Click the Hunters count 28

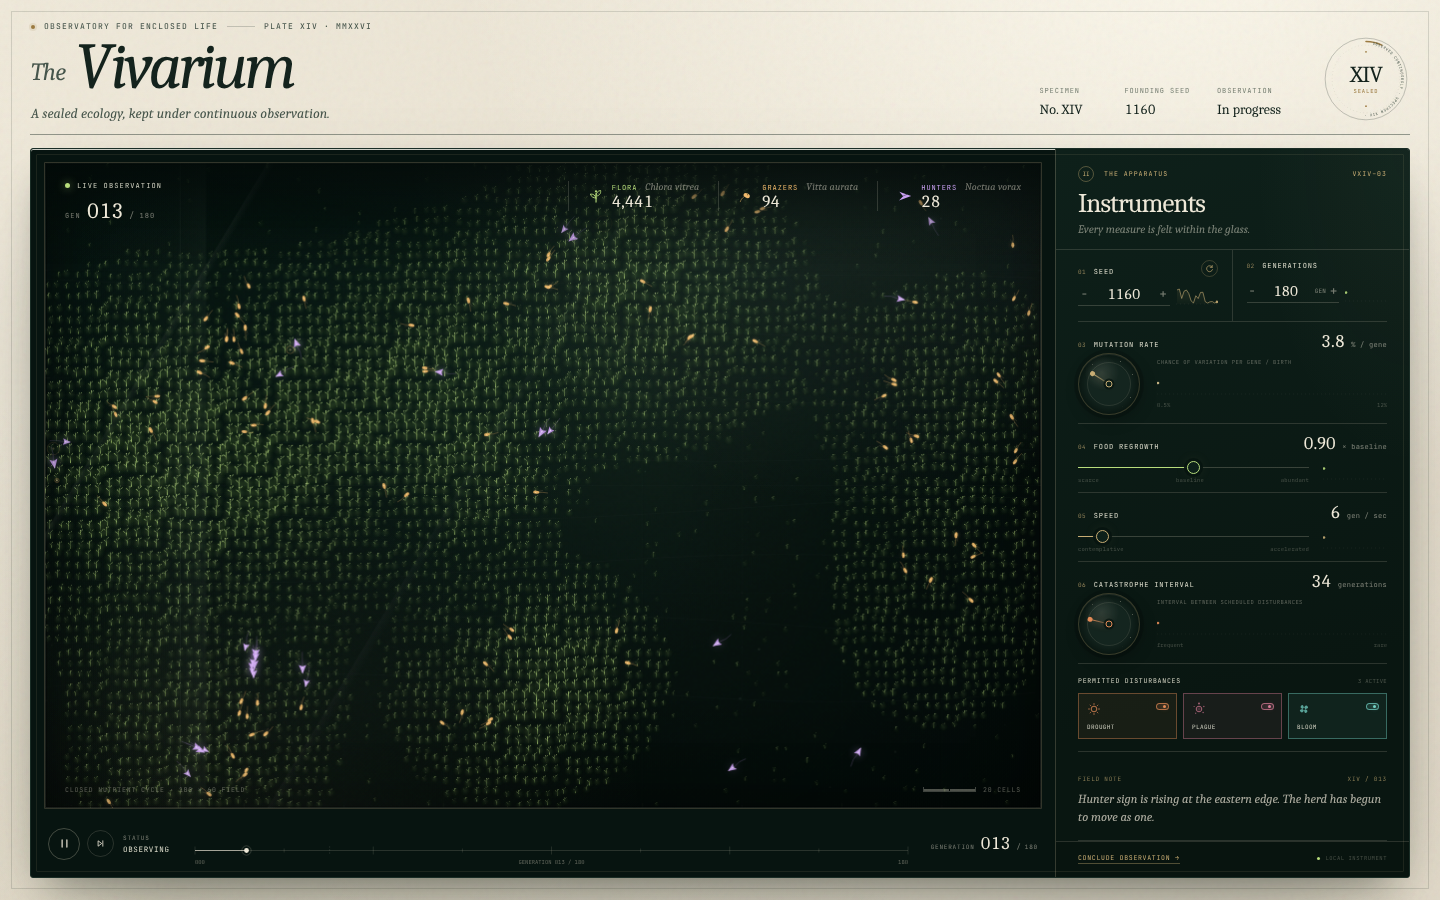[x=930, y=202]
